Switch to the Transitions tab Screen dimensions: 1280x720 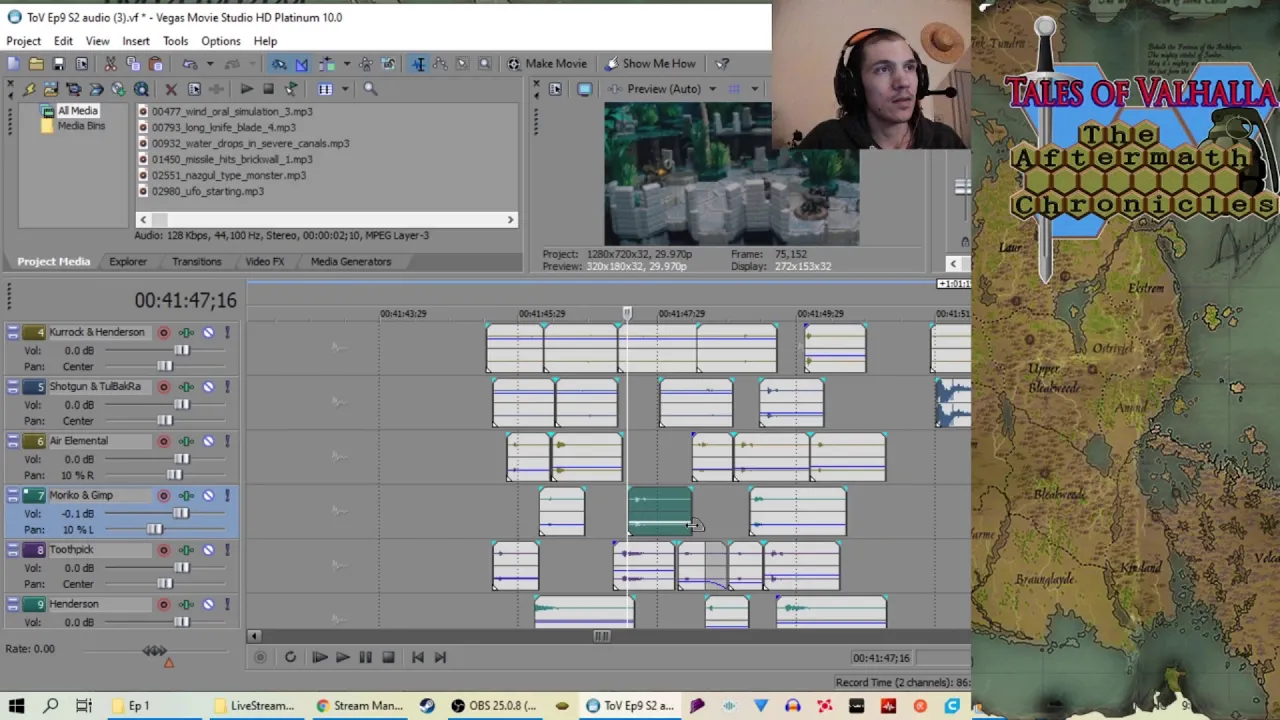coord(196,261)
